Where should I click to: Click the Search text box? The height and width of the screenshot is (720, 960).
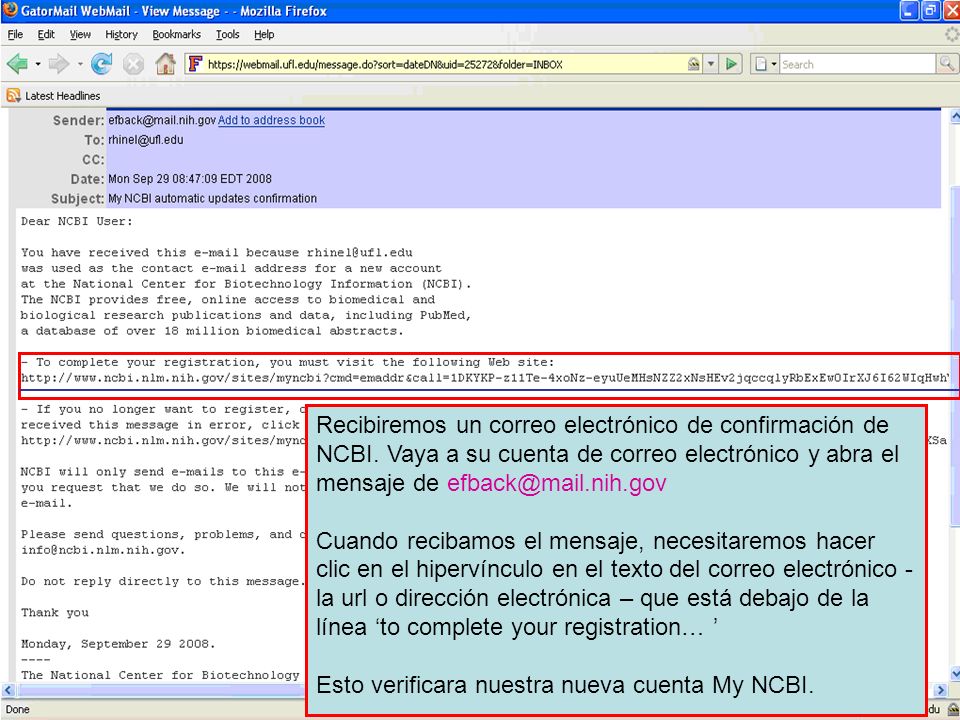point(858,64)
